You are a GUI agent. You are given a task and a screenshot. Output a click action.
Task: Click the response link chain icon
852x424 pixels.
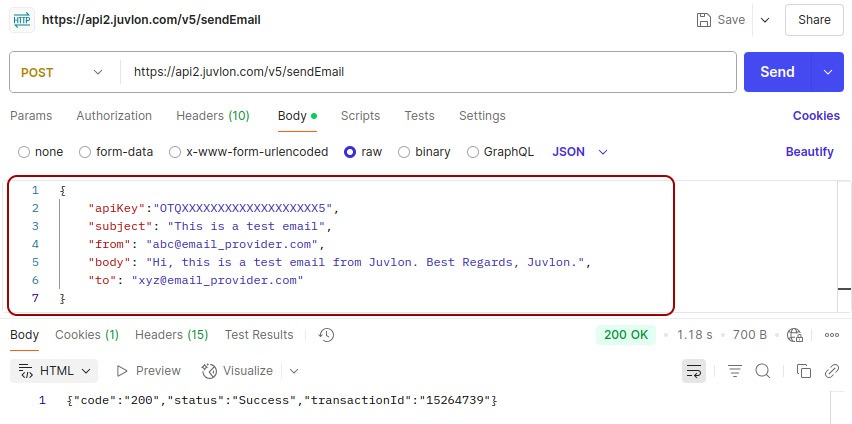coord(832,371)
